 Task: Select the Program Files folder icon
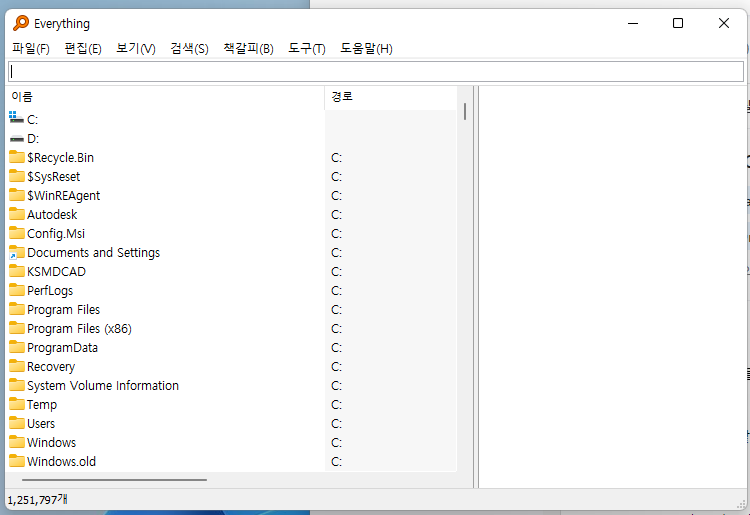[17, 309]
